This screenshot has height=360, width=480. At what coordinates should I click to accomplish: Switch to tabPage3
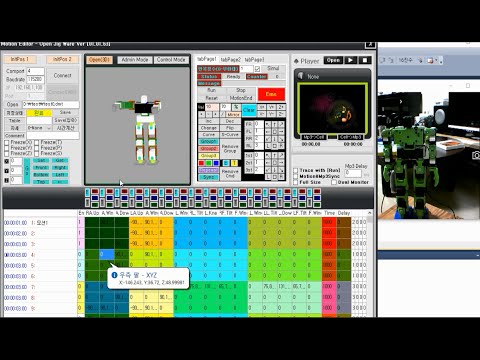pyautogui.click(x=254, y=59)
